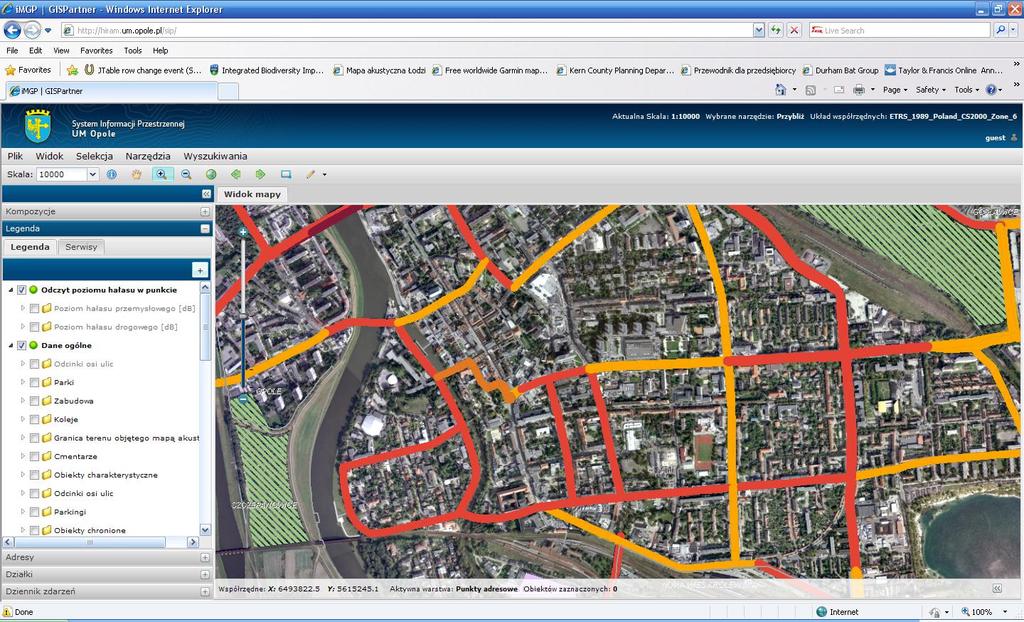Expand the Kompozycje panel
1024x622 pixels.
(205, 212)
